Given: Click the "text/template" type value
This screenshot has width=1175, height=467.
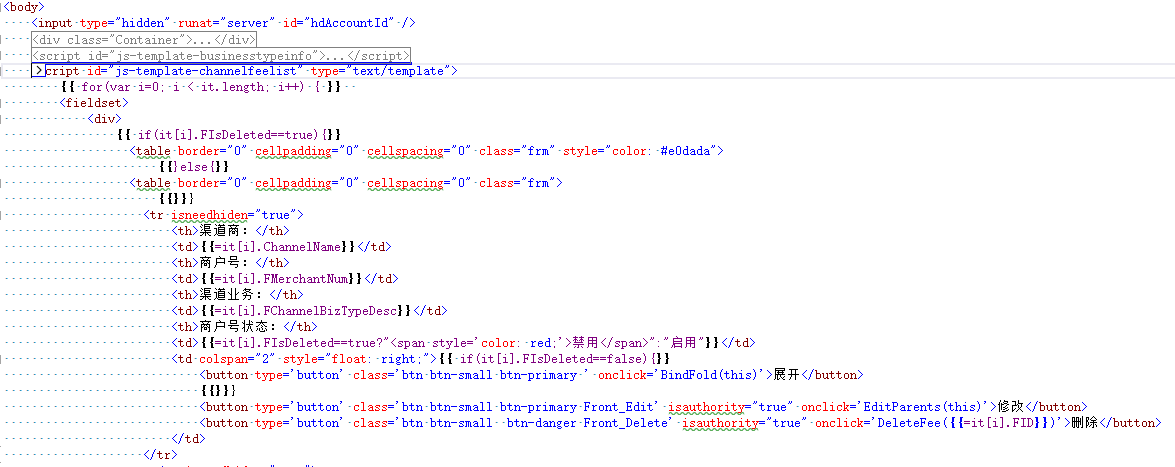Looking at the screenshot, I should (x=399, y=71).
